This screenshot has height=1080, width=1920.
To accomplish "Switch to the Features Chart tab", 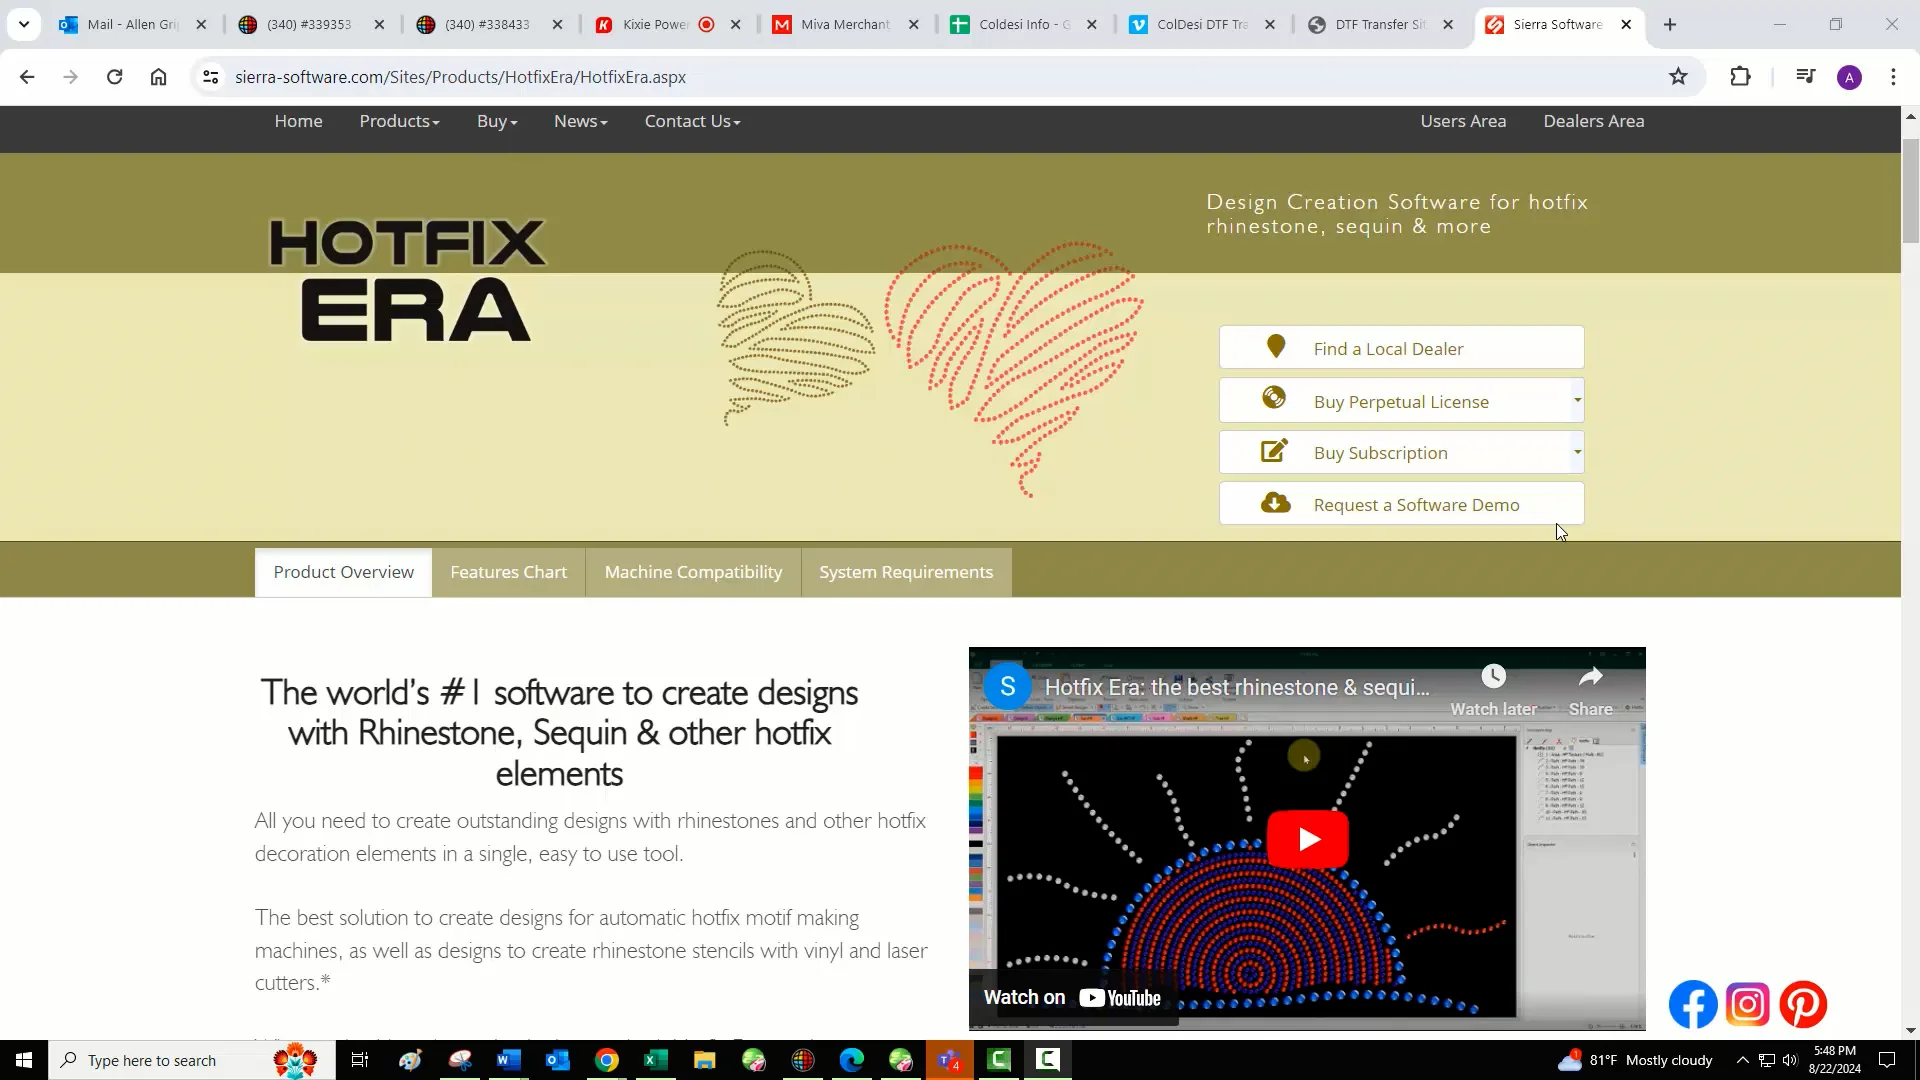I will [x=508, y=571].
